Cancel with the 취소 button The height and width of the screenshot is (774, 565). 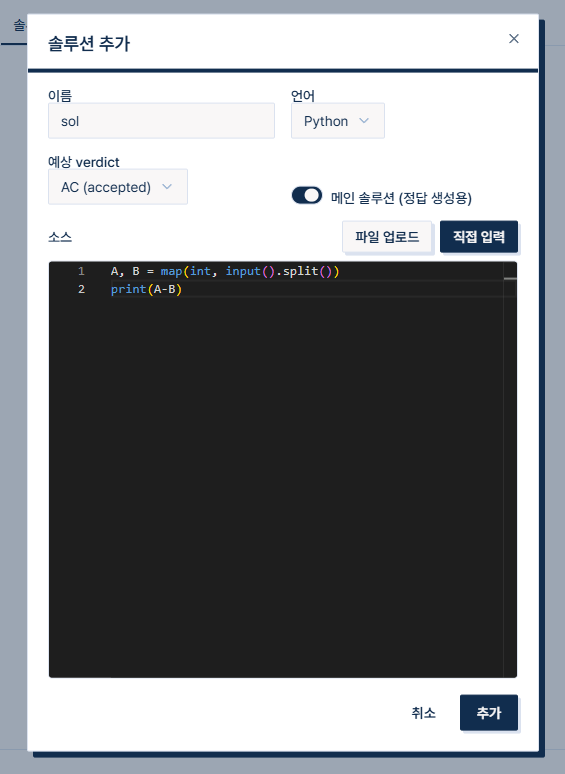(423, 713)
